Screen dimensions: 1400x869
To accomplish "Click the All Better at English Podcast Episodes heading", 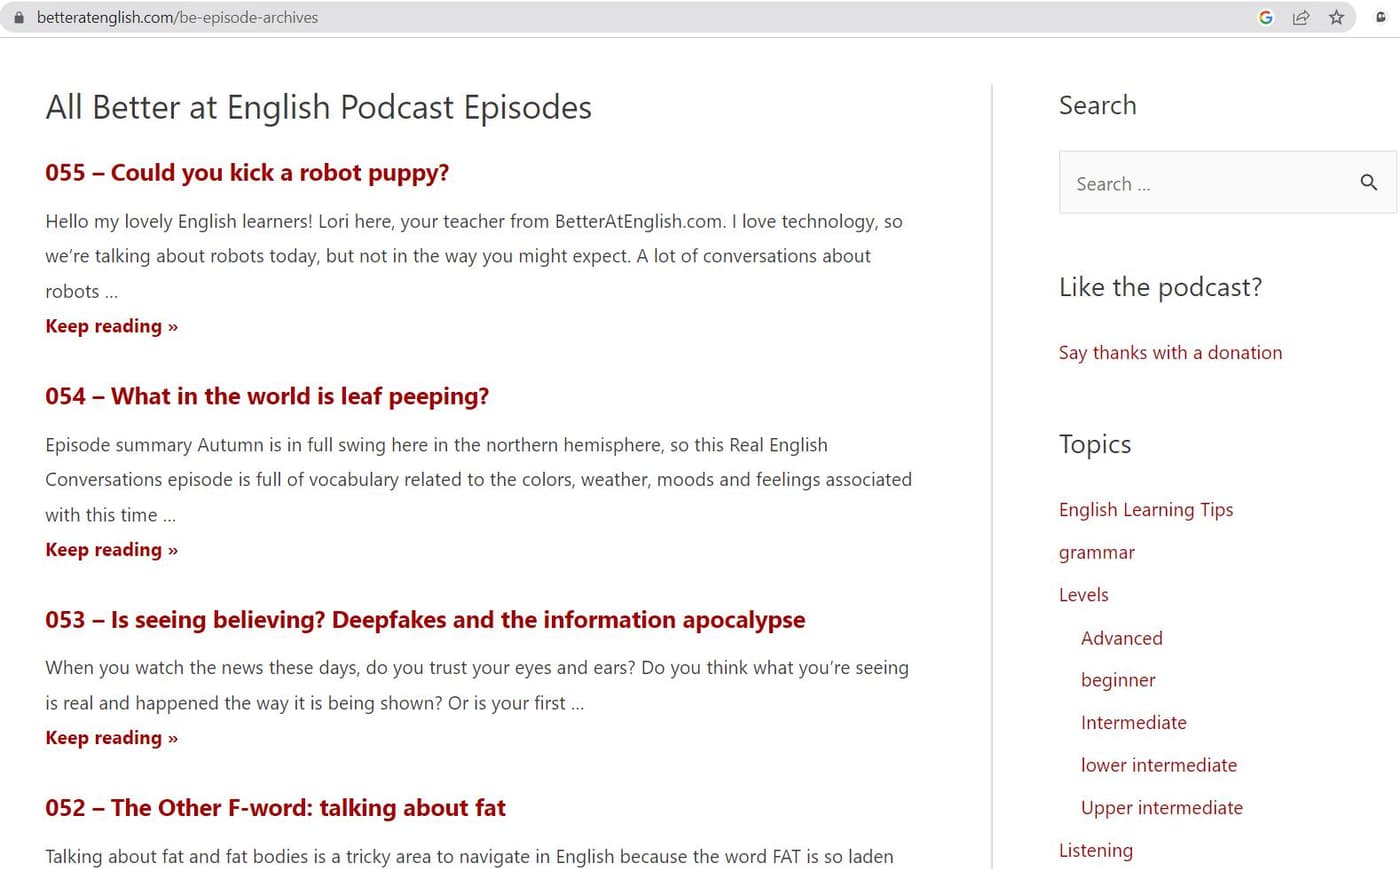I will (x=318, y=107).
